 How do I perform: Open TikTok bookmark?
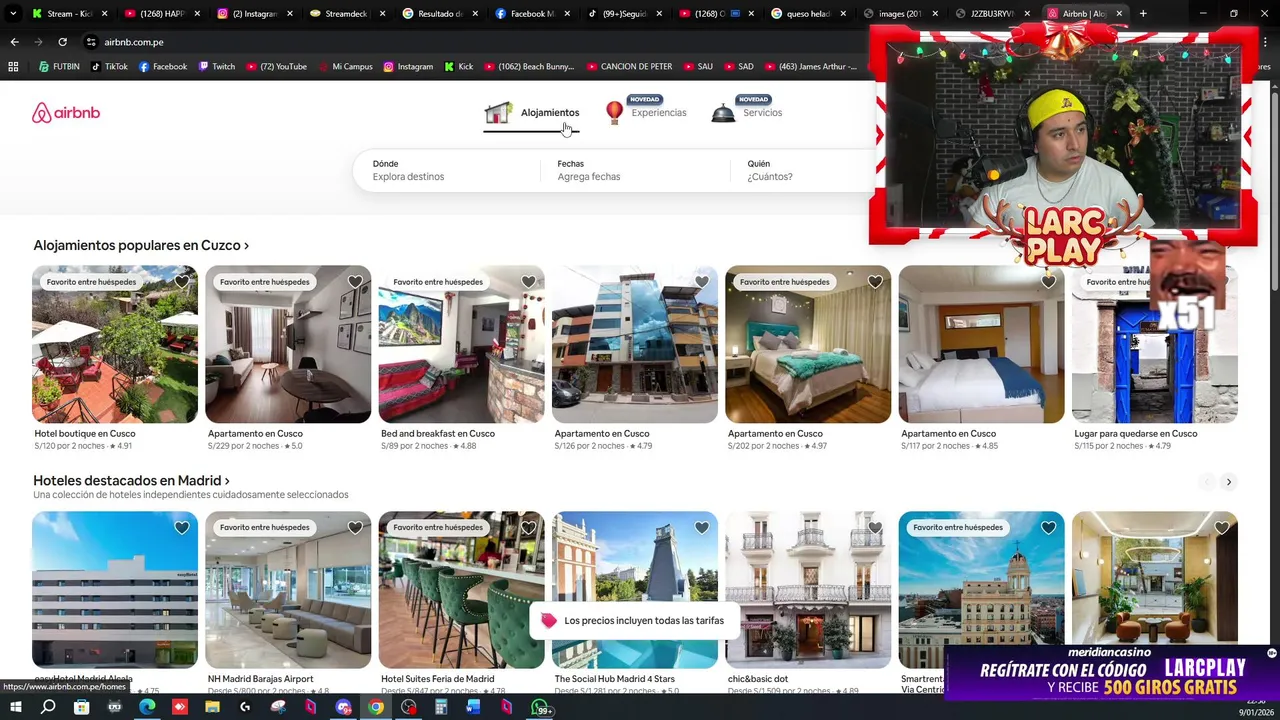(x=109, y=67)
